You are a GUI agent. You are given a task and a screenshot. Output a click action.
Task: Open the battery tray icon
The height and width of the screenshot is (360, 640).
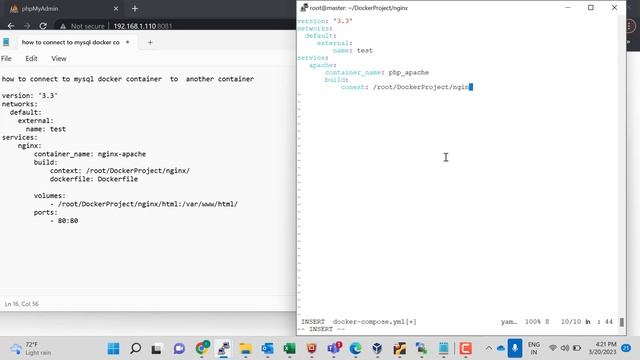click(577, 348)
